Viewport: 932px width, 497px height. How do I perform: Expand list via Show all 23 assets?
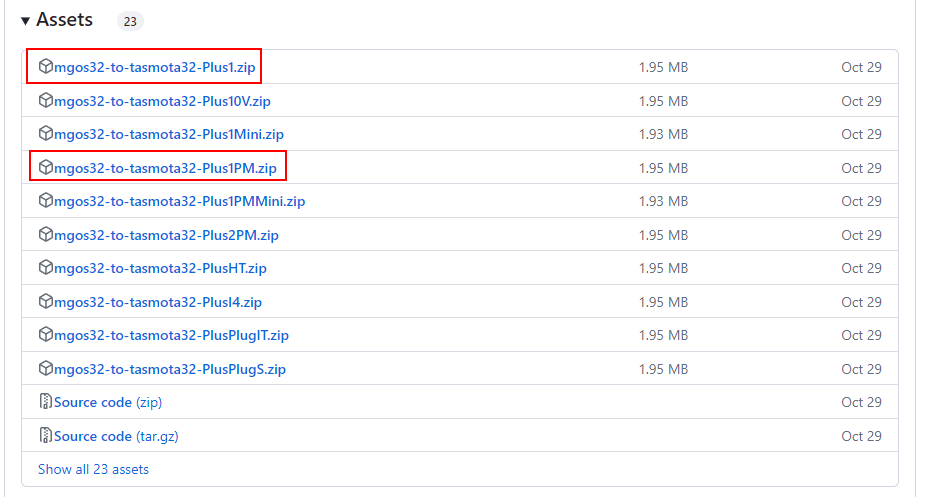click(93, 469)
